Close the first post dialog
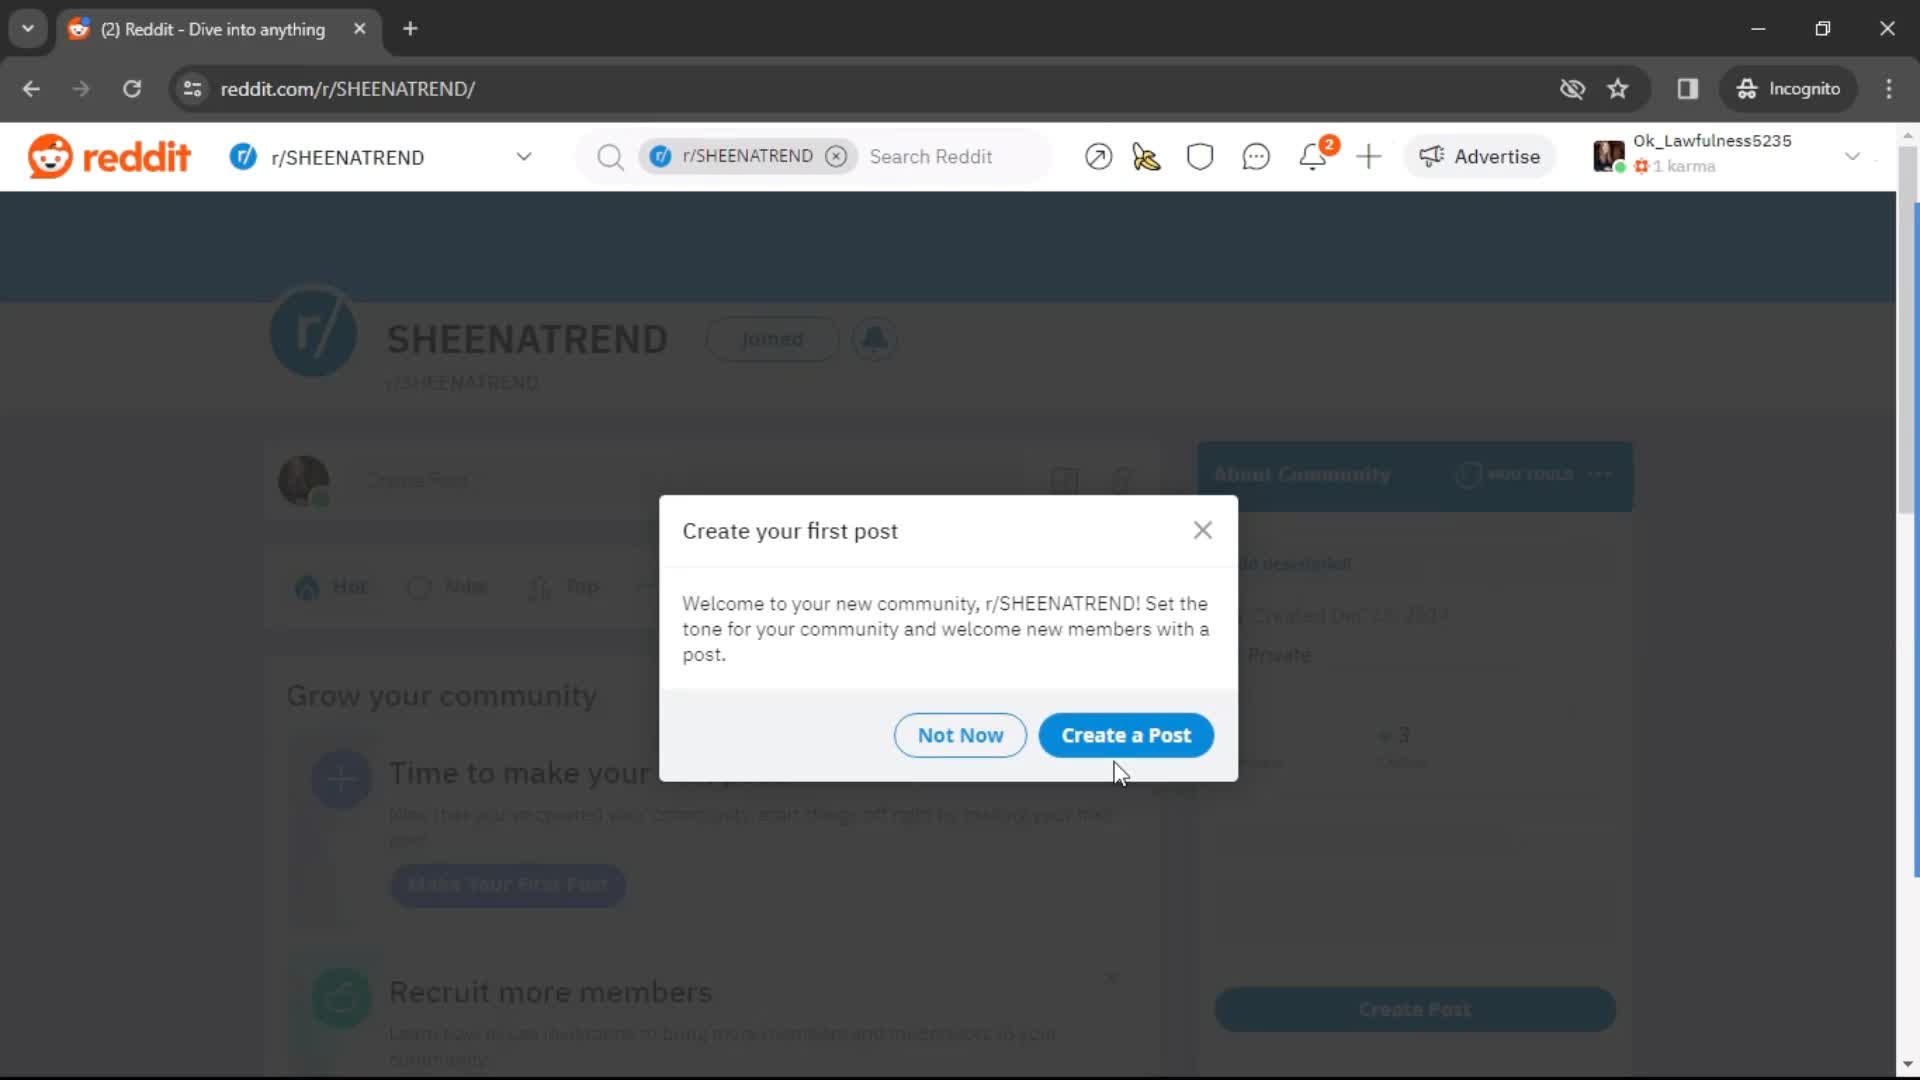 pos(1203,529)
